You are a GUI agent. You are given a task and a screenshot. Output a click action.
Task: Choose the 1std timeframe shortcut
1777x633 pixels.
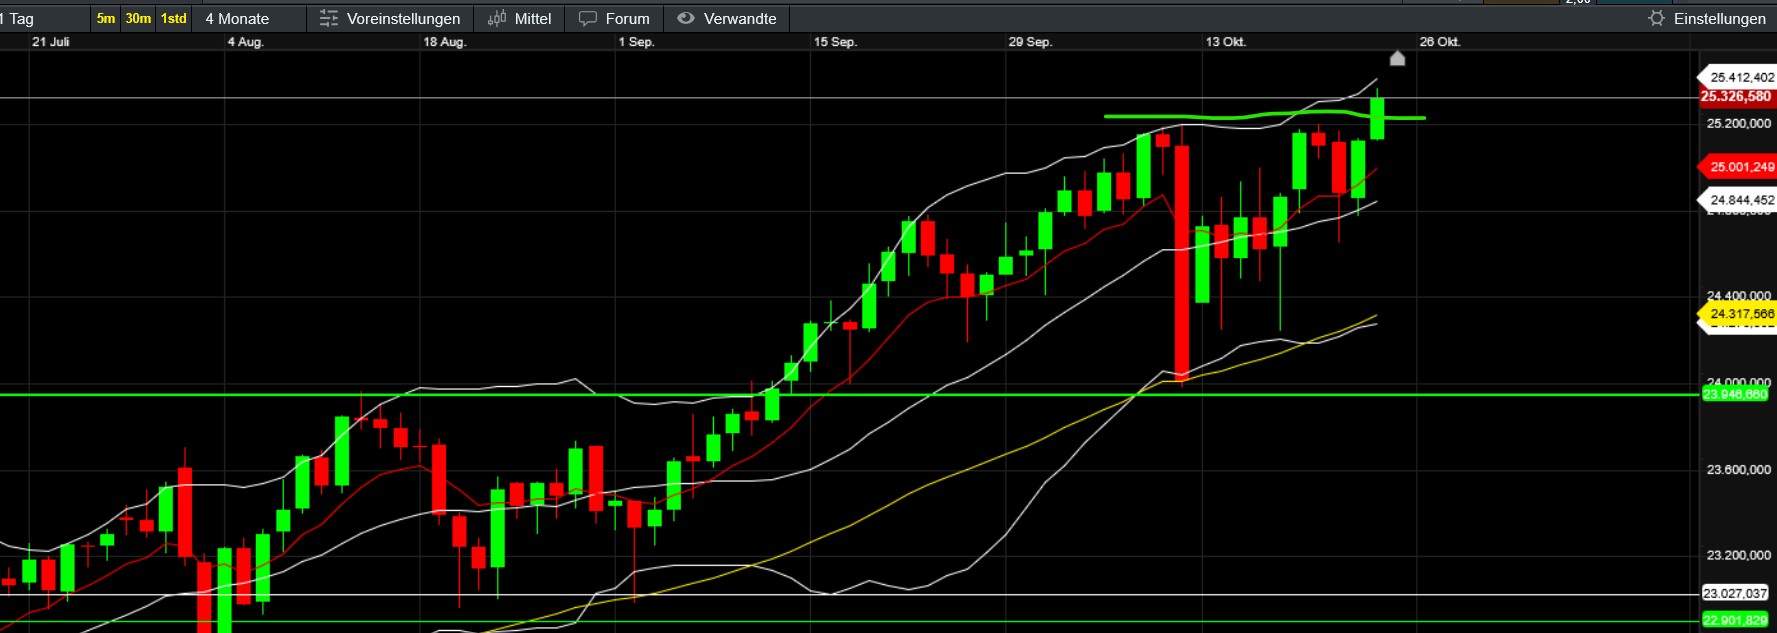[x=174, y=19]
